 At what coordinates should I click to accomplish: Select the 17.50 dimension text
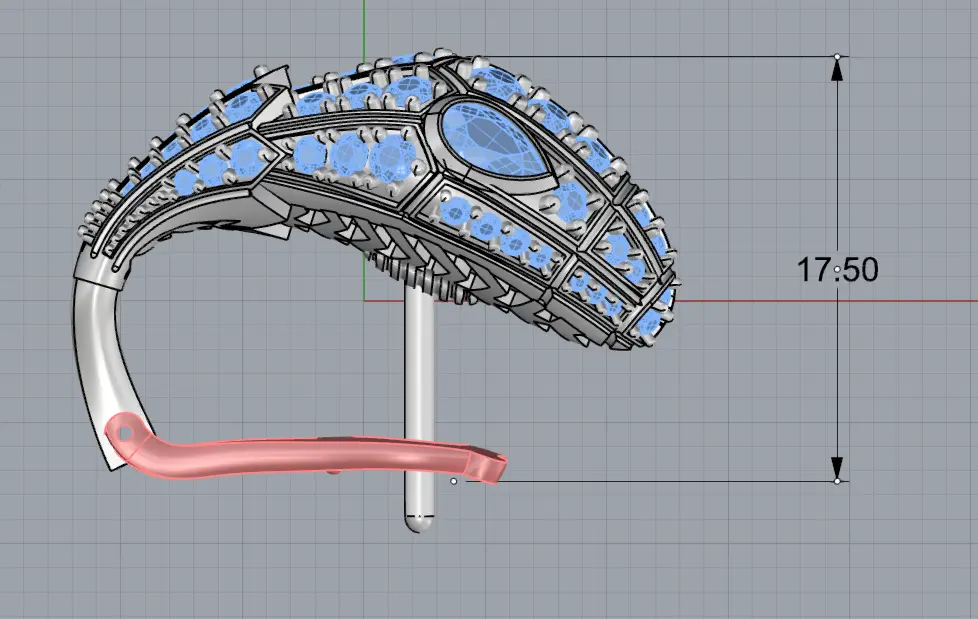tap(837, 270)
